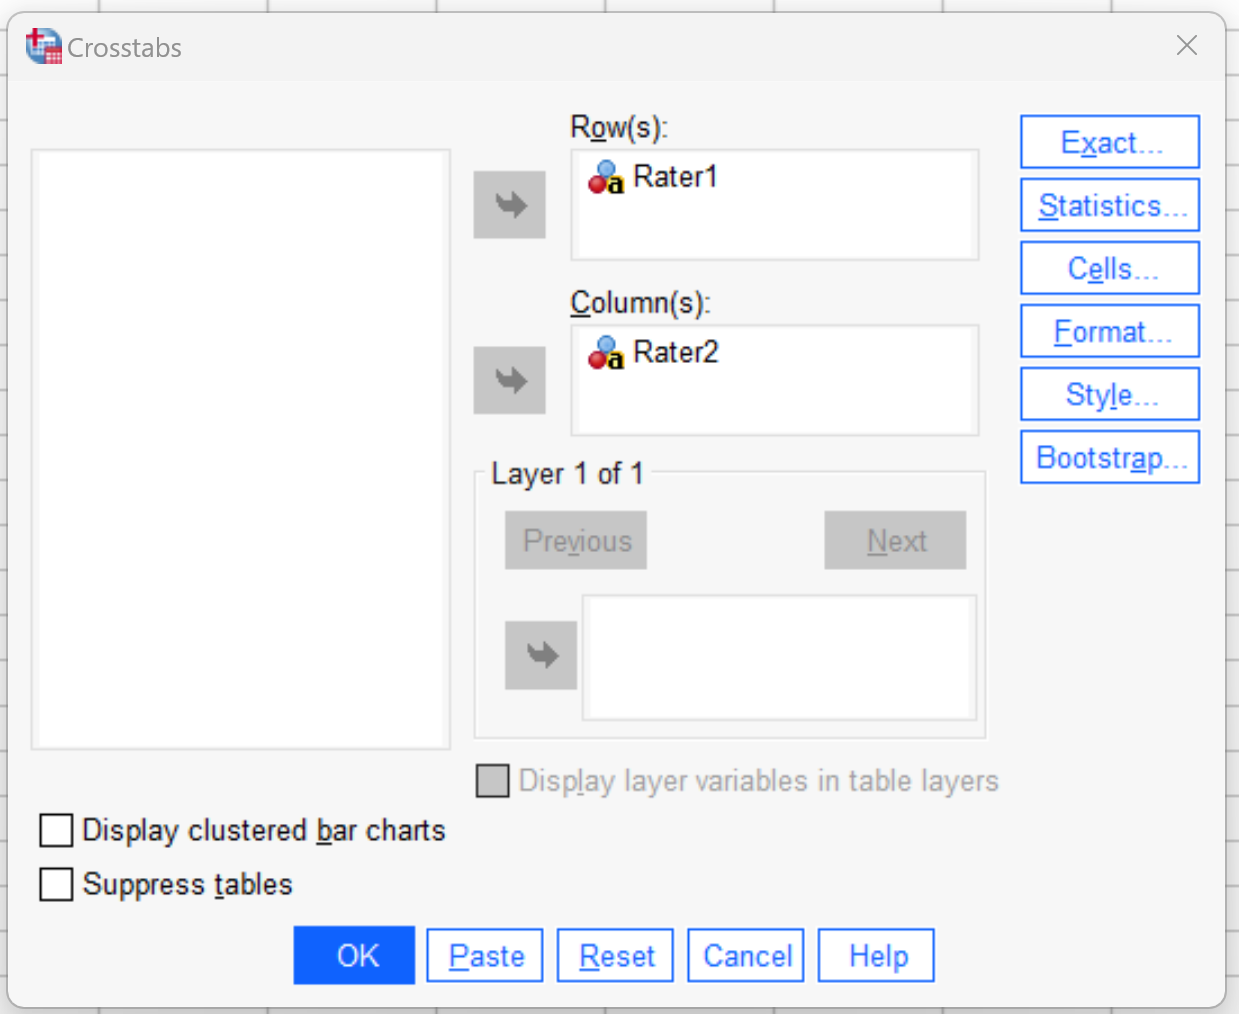Open the Style settings dialog
1239x1014 pixels.
click(x=1109, y=394)
